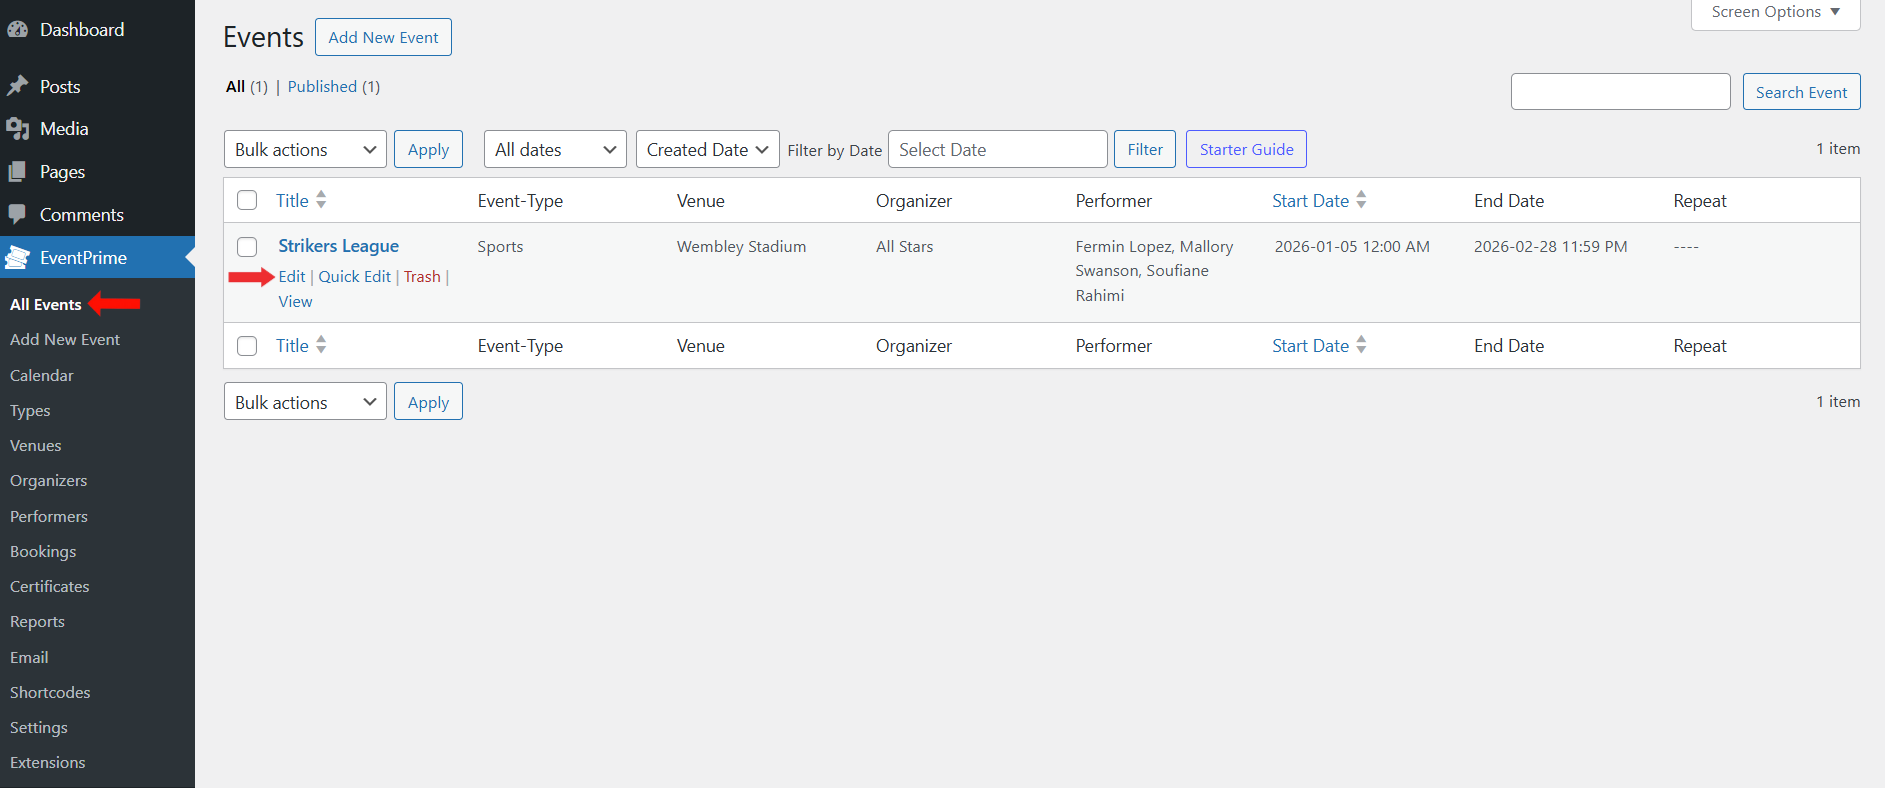
Task: Expand the All dates dropdown
Action: coord(555,150)
